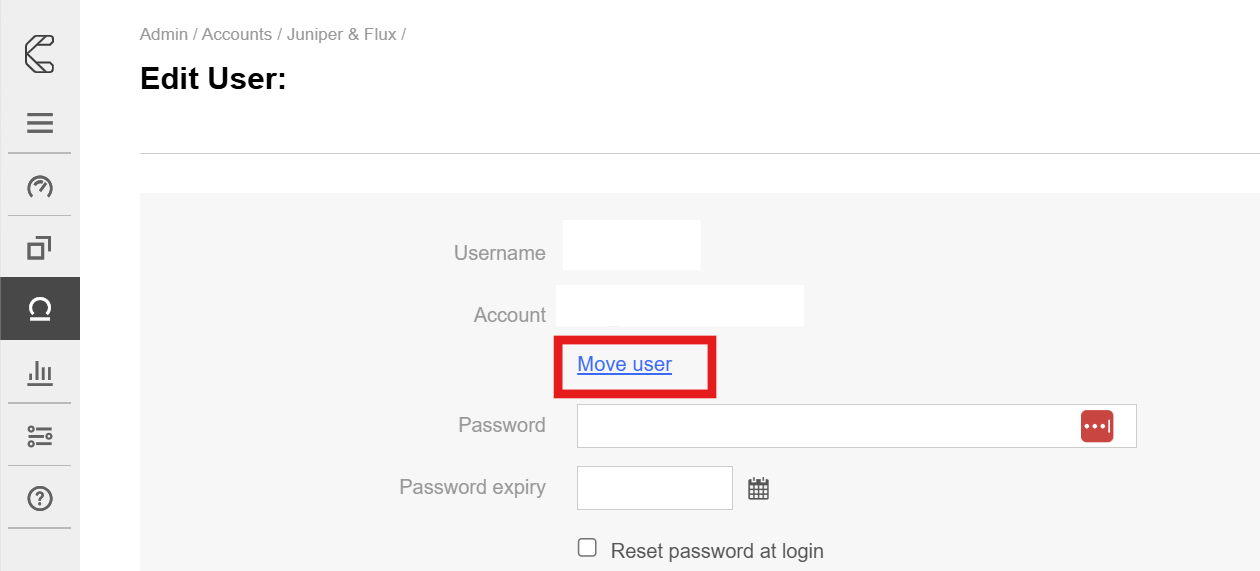The width and height of the screenshot is (1260, 571).
Task: Open the password expiry calendar picker
Action: click(x=759, y=489)
